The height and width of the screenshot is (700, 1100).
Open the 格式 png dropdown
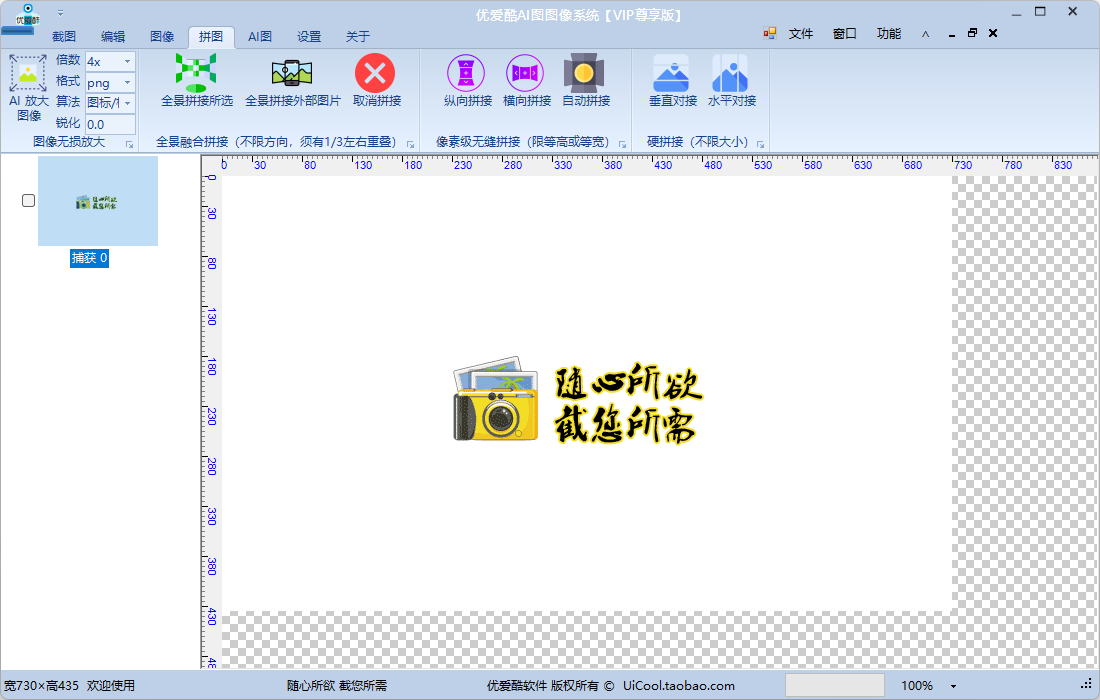point(128,83)
